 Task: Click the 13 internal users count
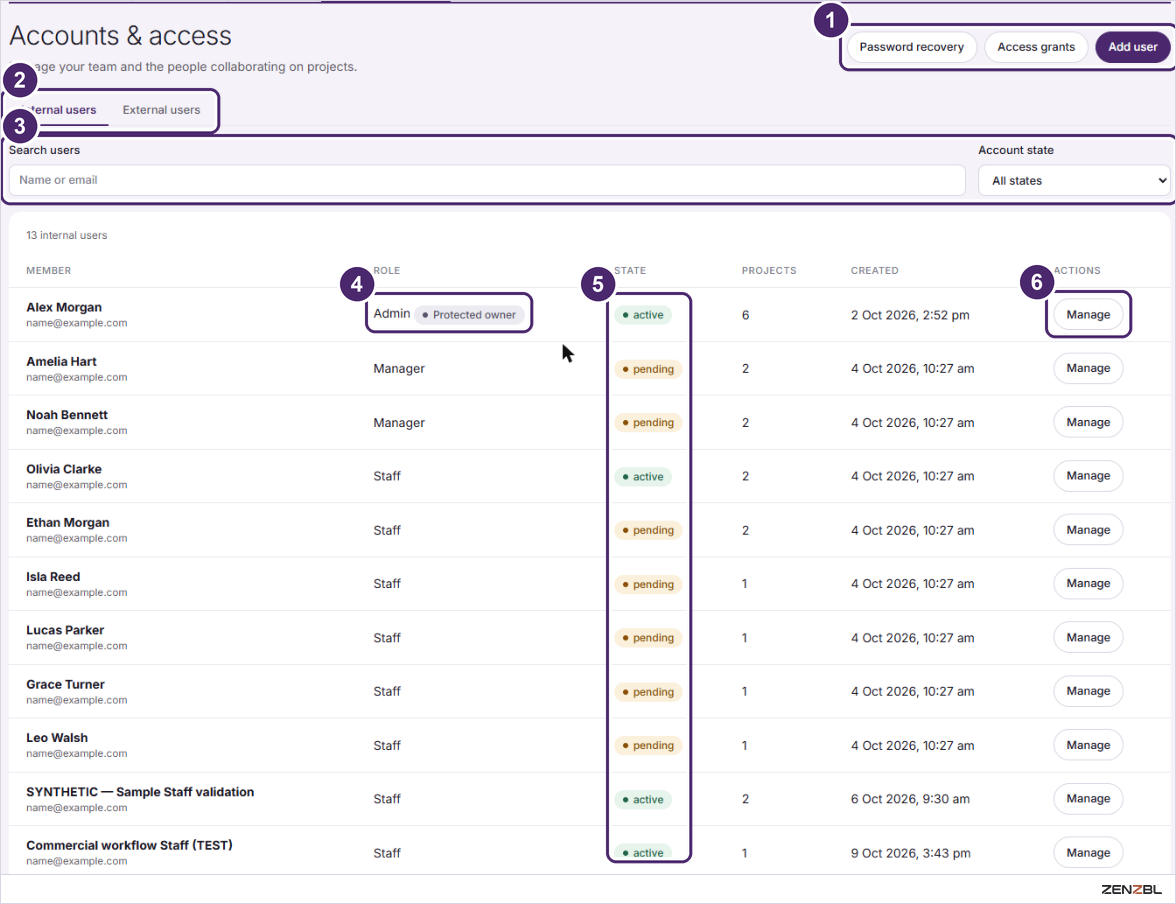(67, 236)
